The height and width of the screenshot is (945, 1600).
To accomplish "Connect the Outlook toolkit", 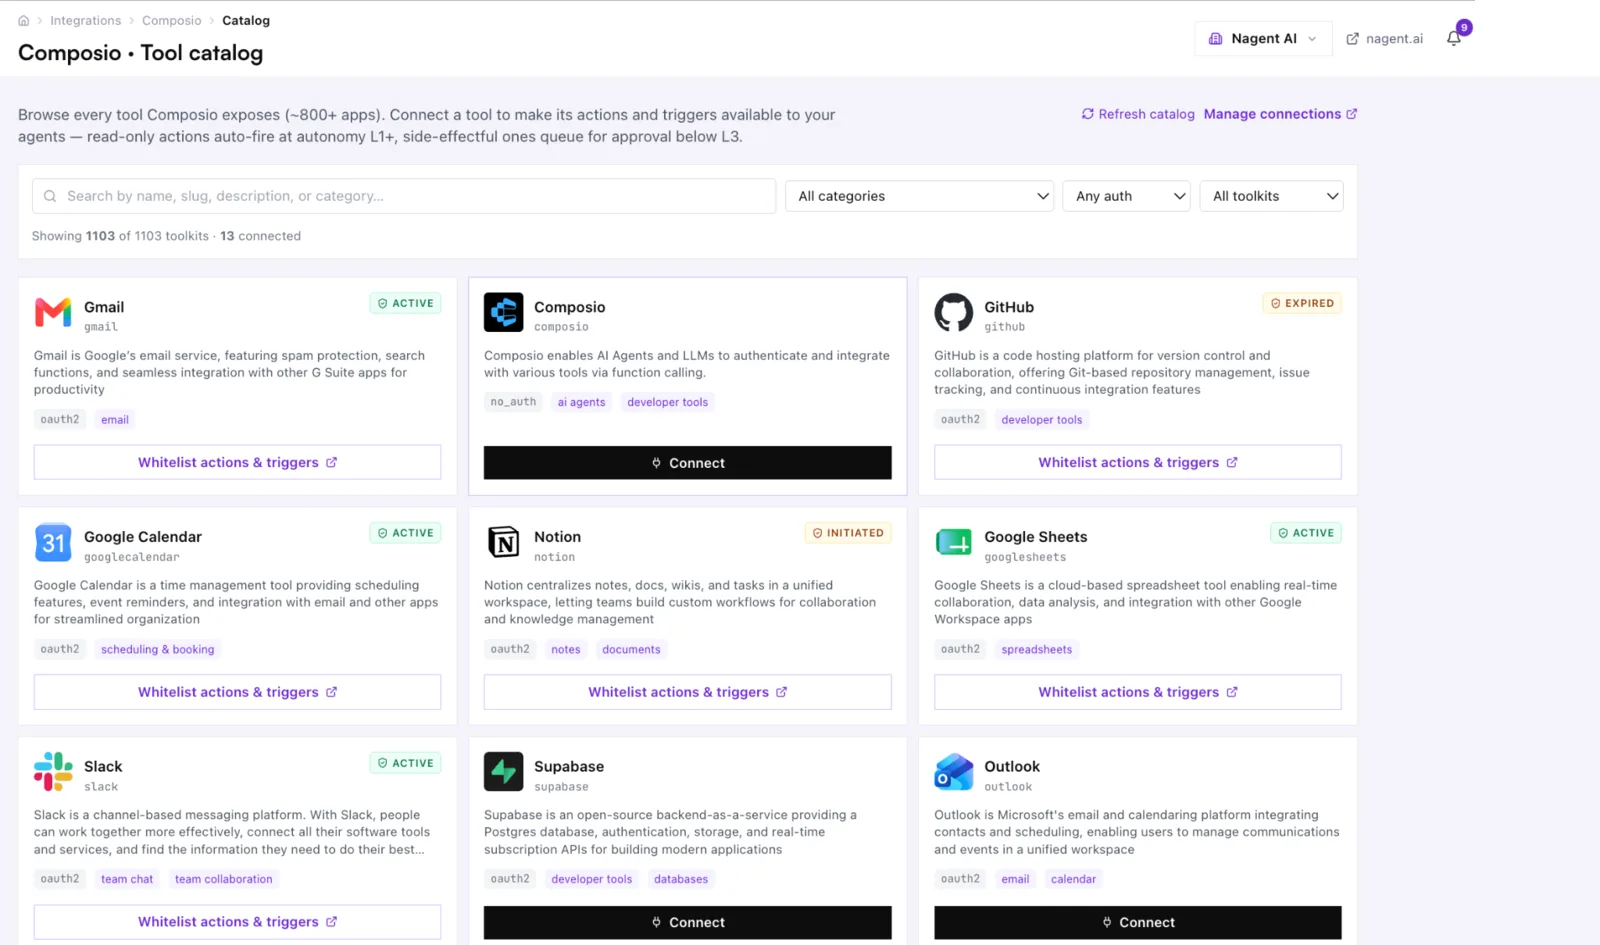I will pyautogui.click(x=1138, y=922).
